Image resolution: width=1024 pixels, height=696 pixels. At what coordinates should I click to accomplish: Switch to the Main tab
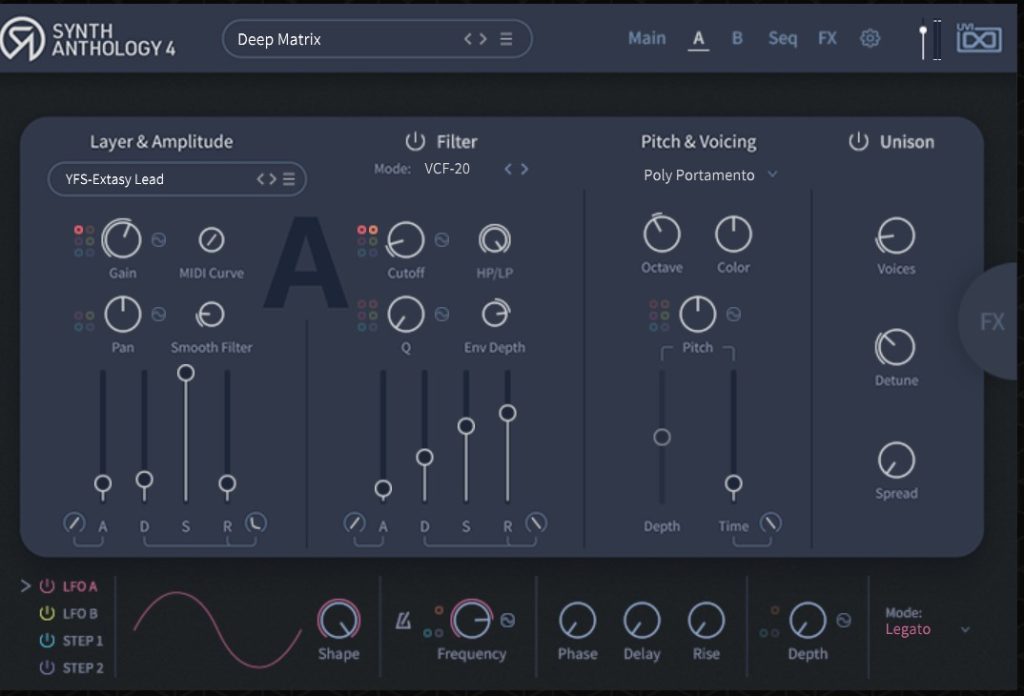coord(646,38)
